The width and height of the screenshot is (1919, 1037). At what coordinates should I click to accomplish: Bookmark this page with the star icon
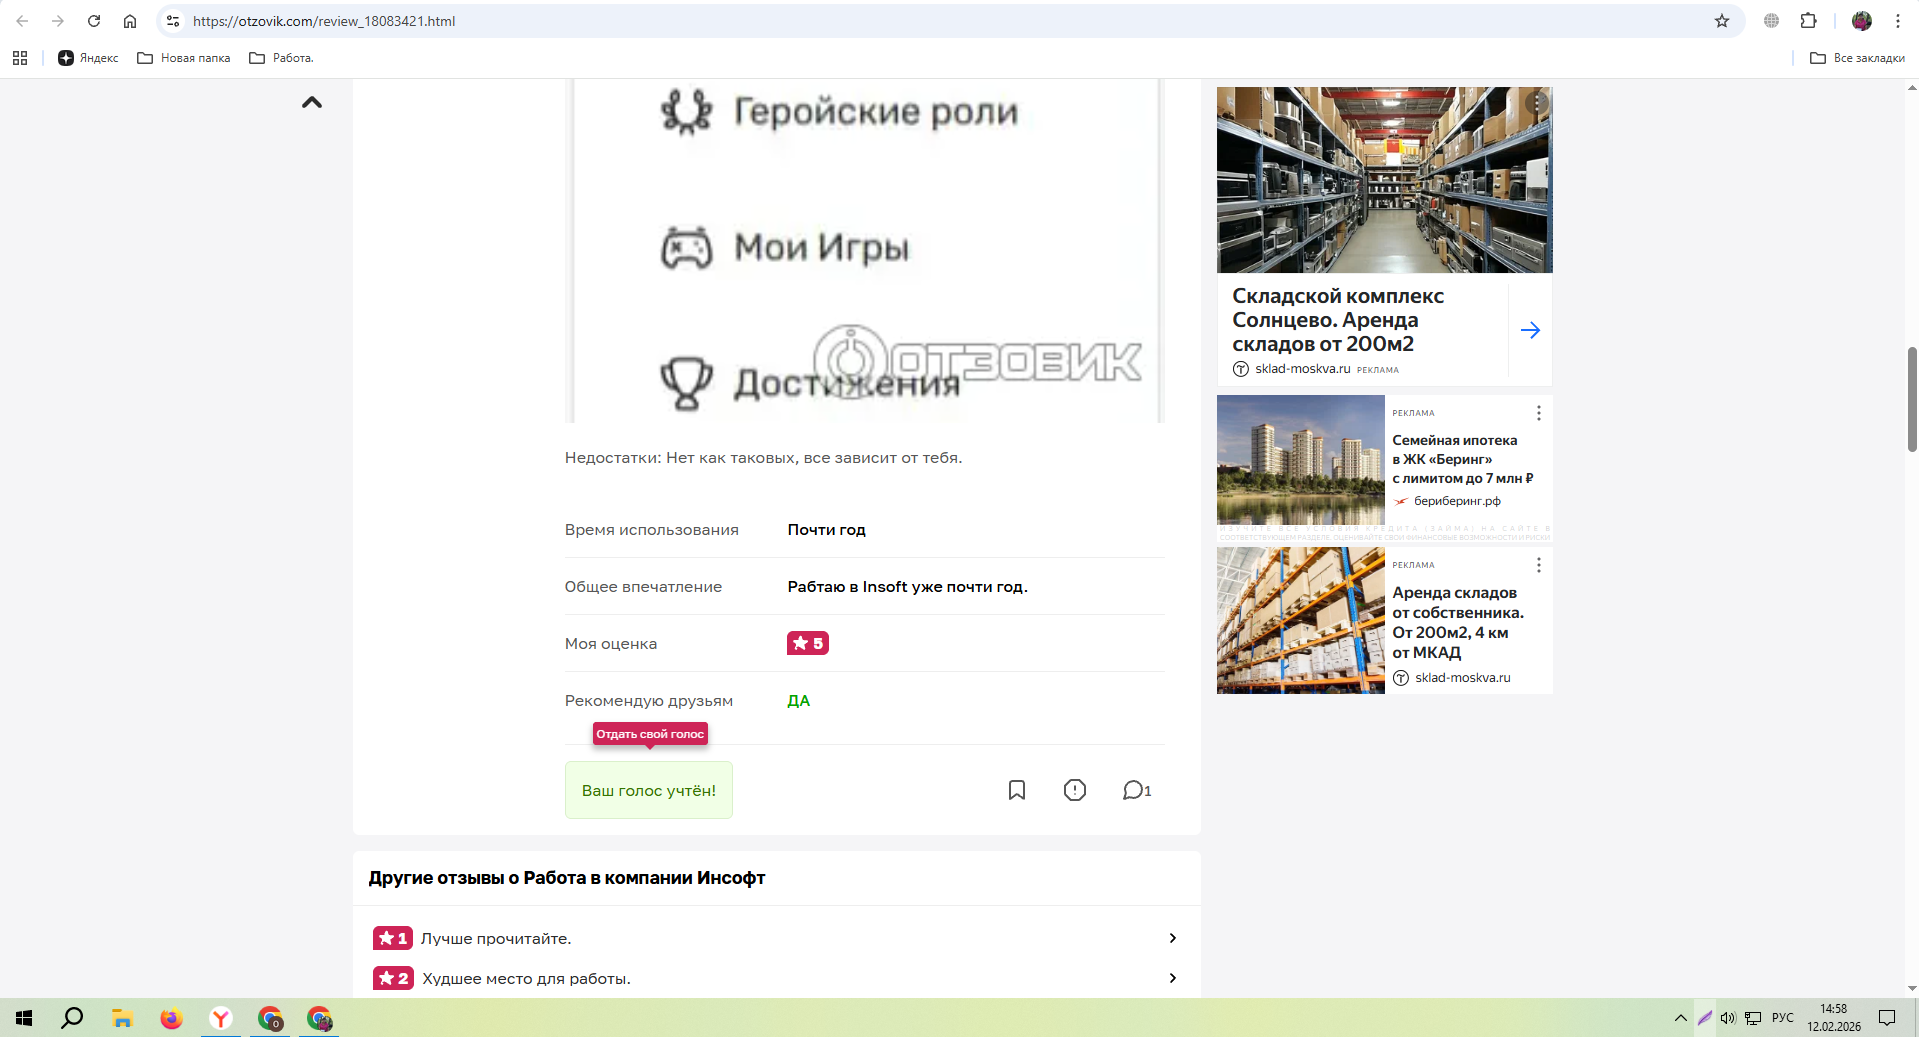[x=1722, y=21]
